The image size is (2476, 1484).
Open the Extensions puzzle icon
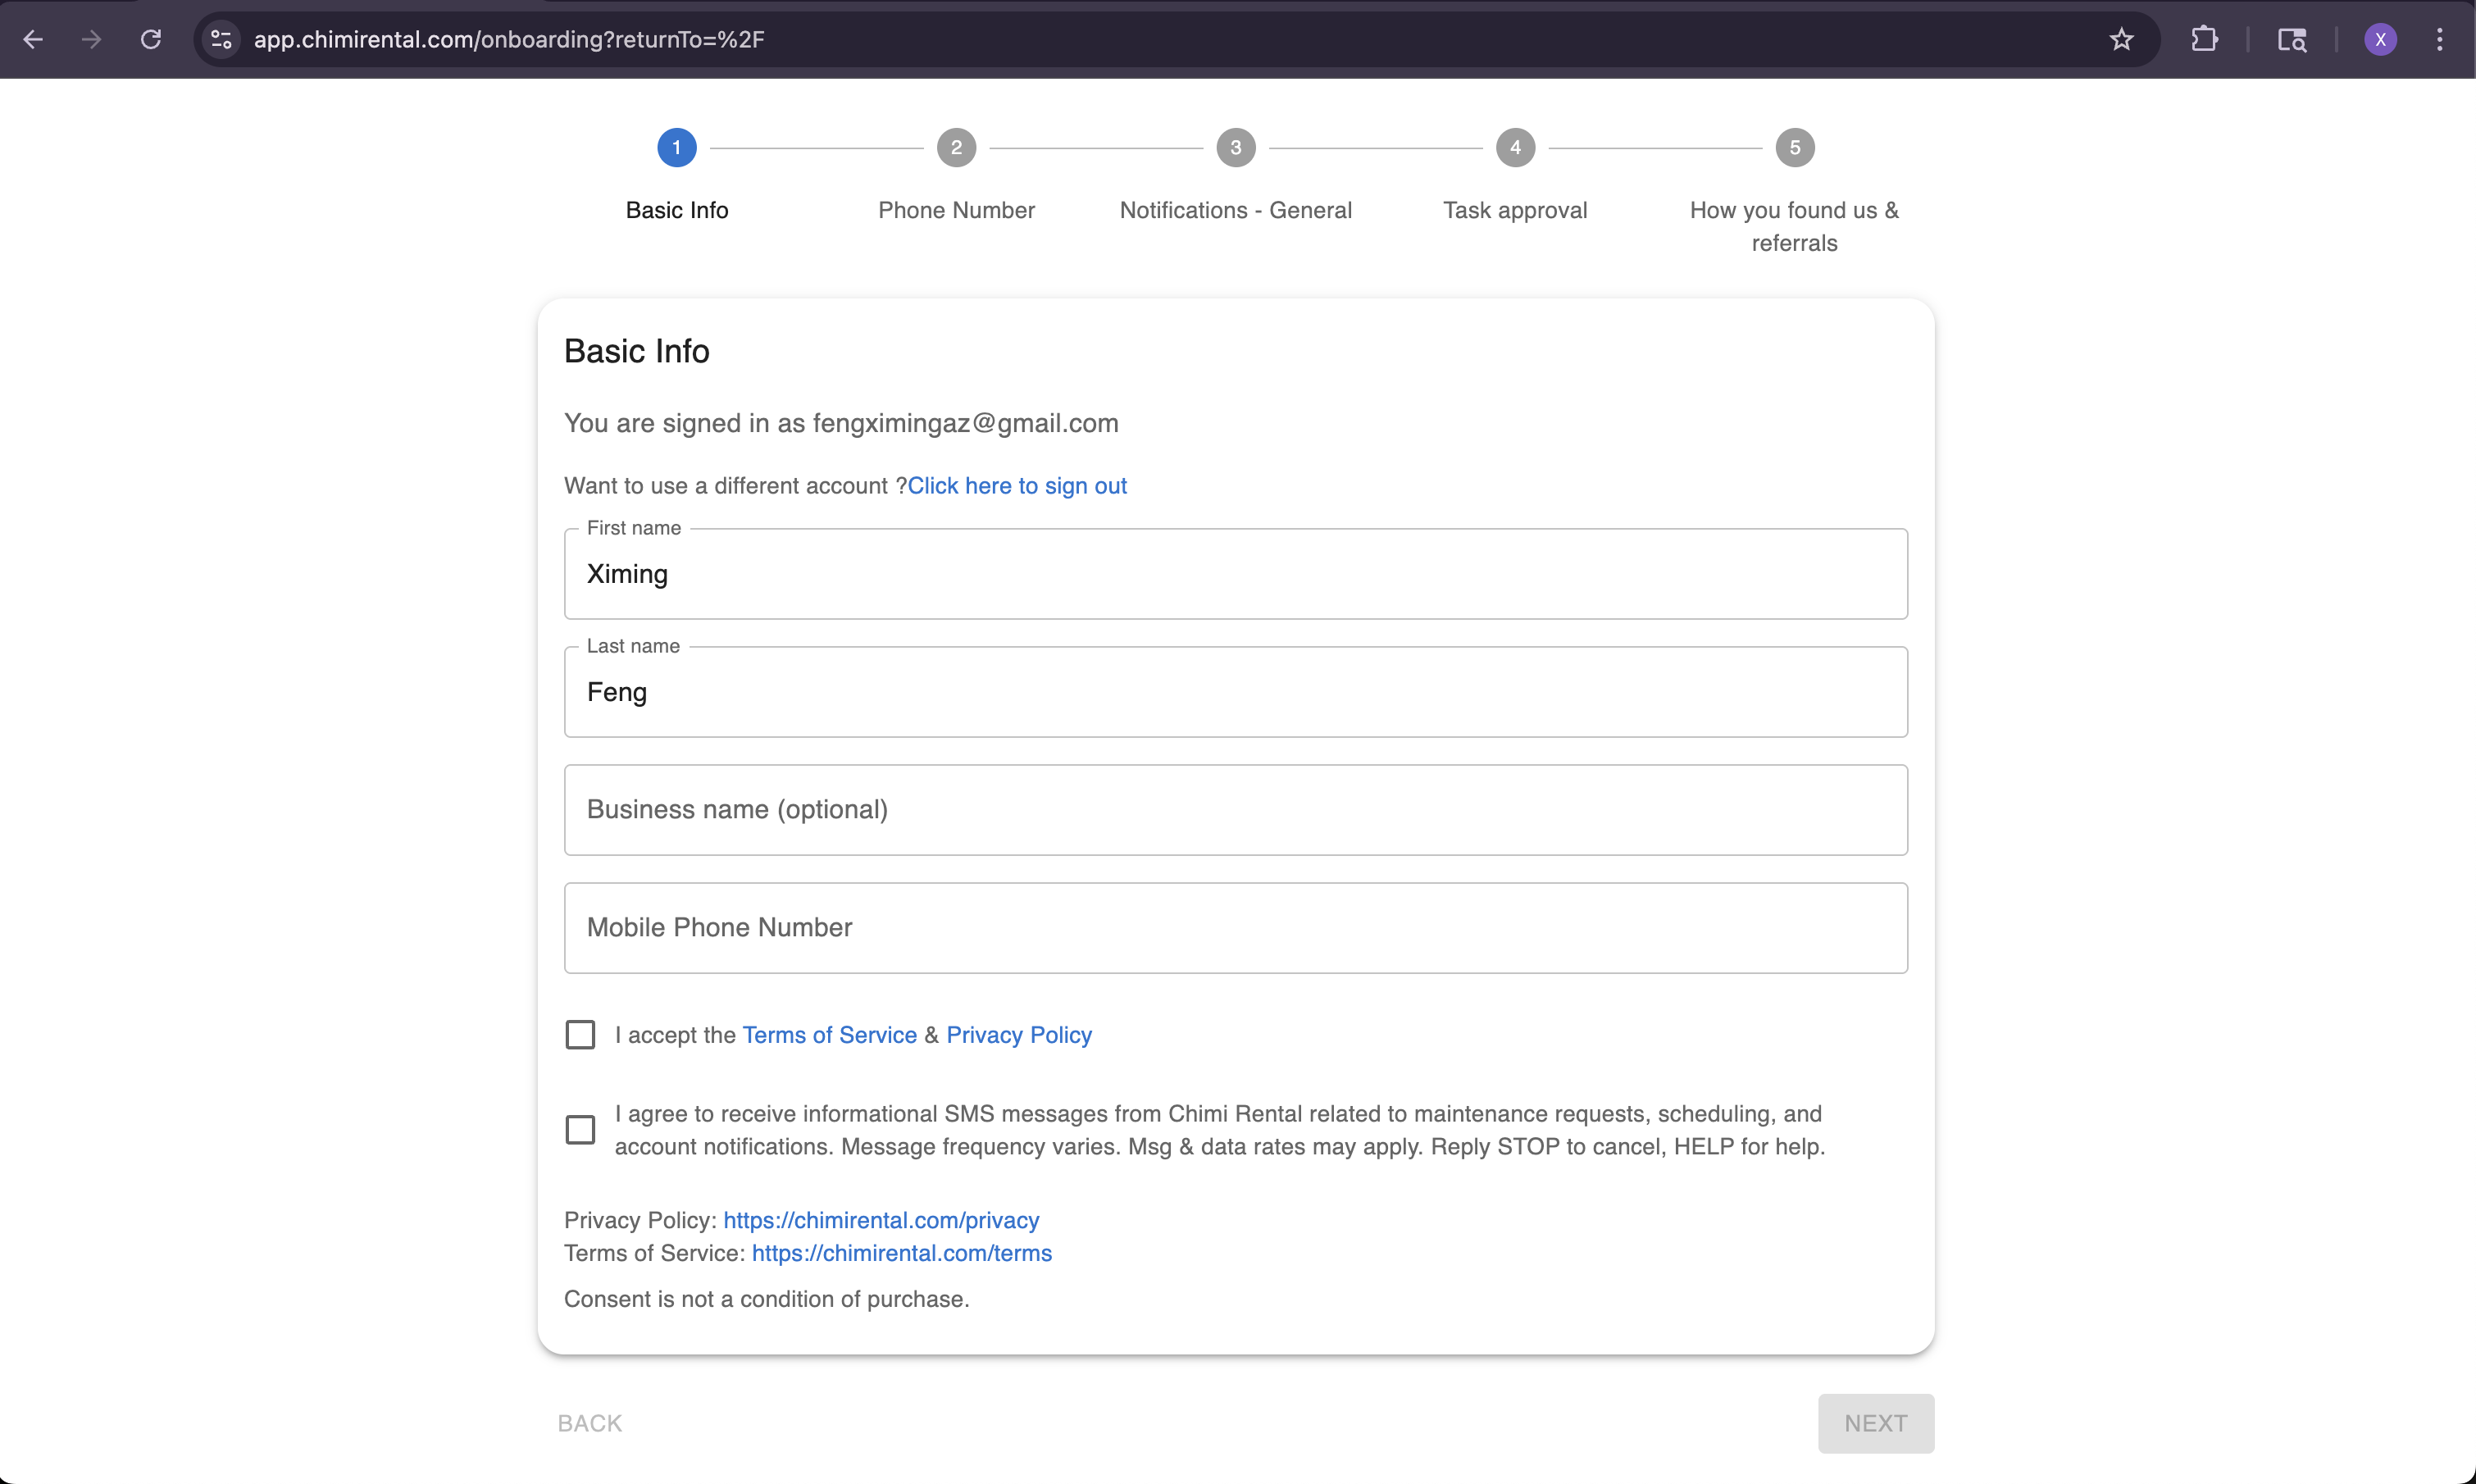tap(2204, 39)
